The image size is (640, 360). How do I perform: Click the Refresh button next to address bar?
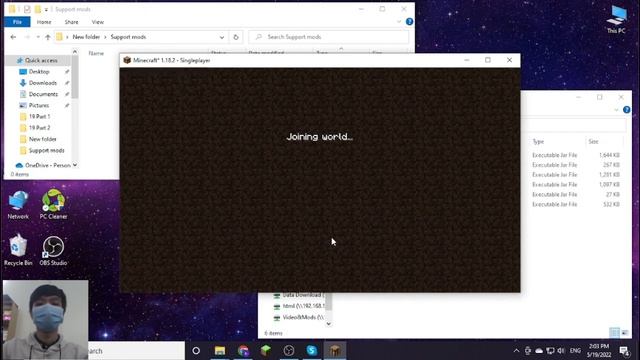click(x=236, y=37)
